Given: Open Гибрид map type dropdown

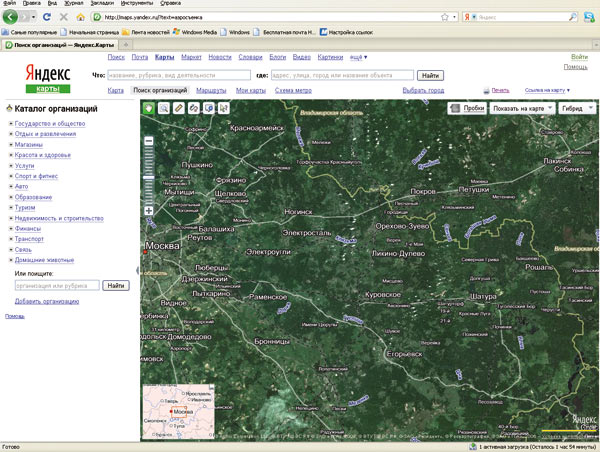Looking at the screenshot, I should click(577, 109).
